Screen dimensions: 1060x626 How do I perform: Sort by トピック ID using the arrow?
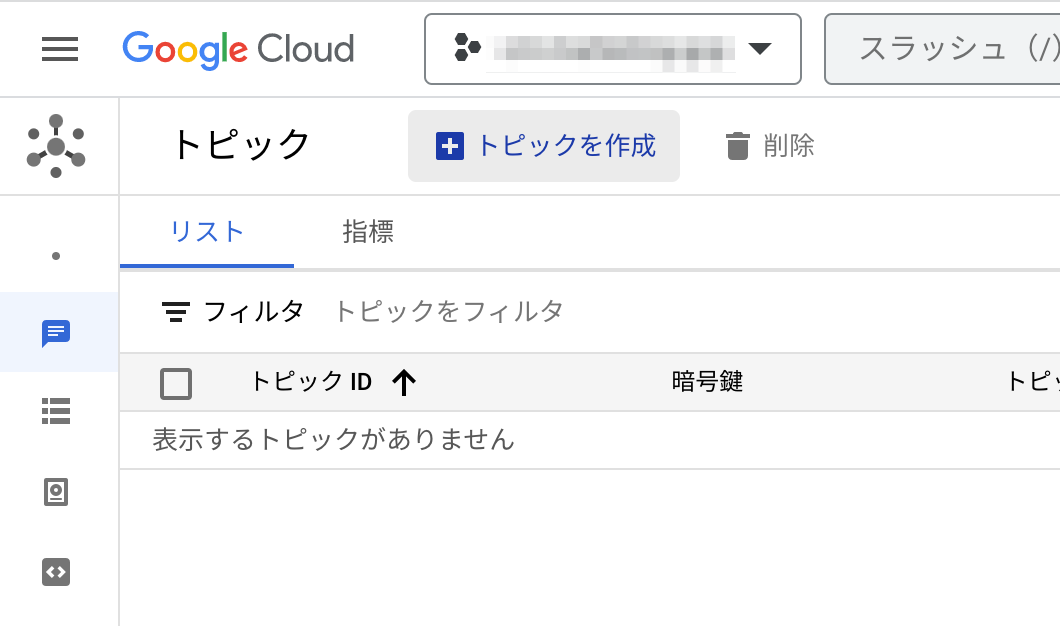(x=404, y=382)
